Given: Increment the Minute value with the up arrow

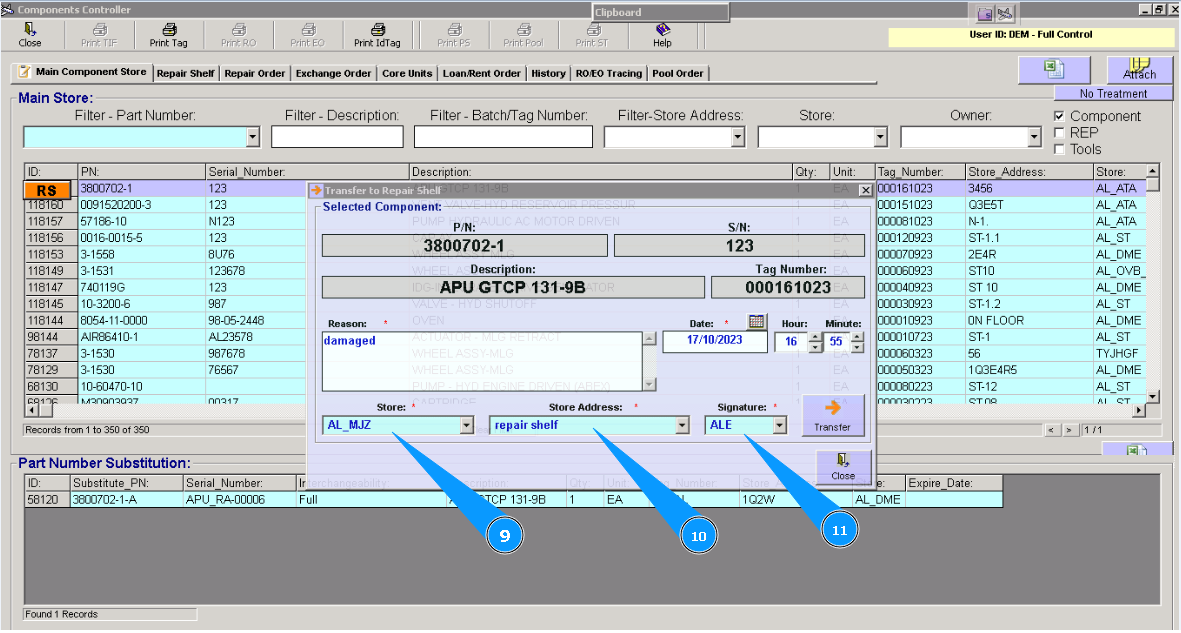Looking at the screenshot, I should coord(856,337).
